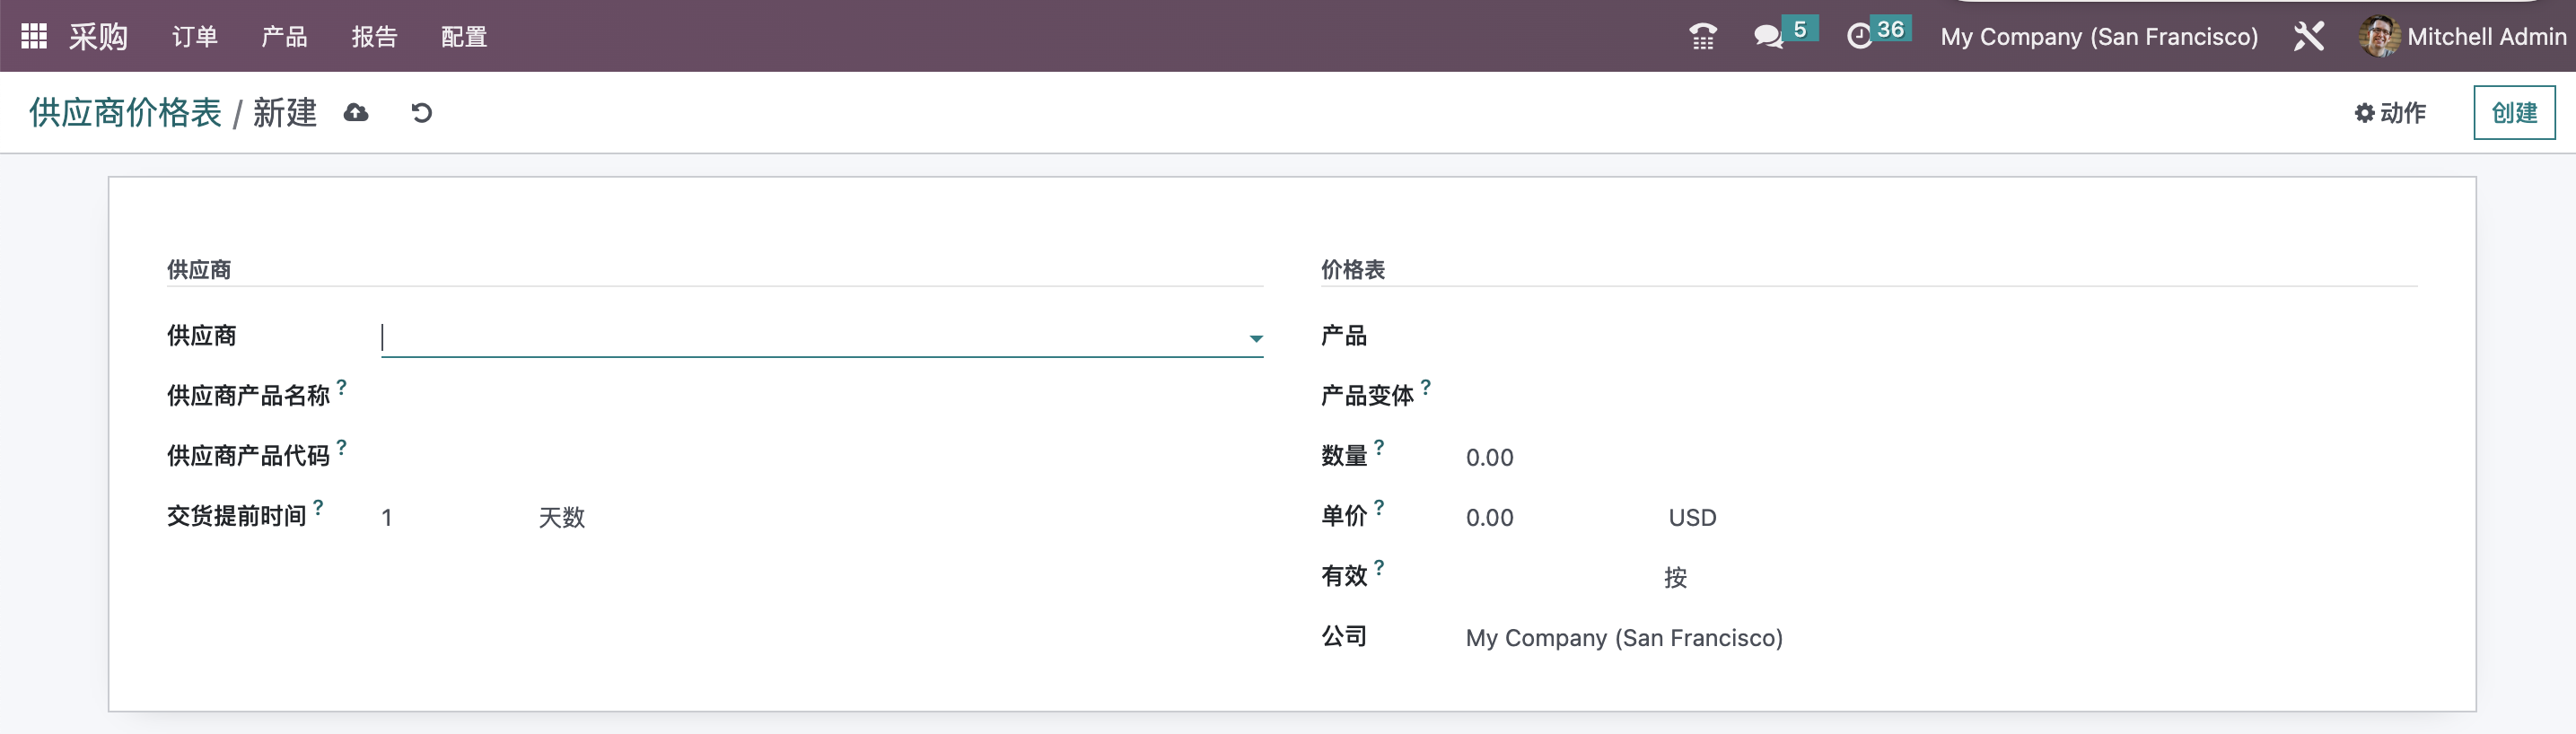The height and width of the screenshot is (734, 2576).
Task: Show help tooltip for 供应商产品名称
Action: pos(342,386)
